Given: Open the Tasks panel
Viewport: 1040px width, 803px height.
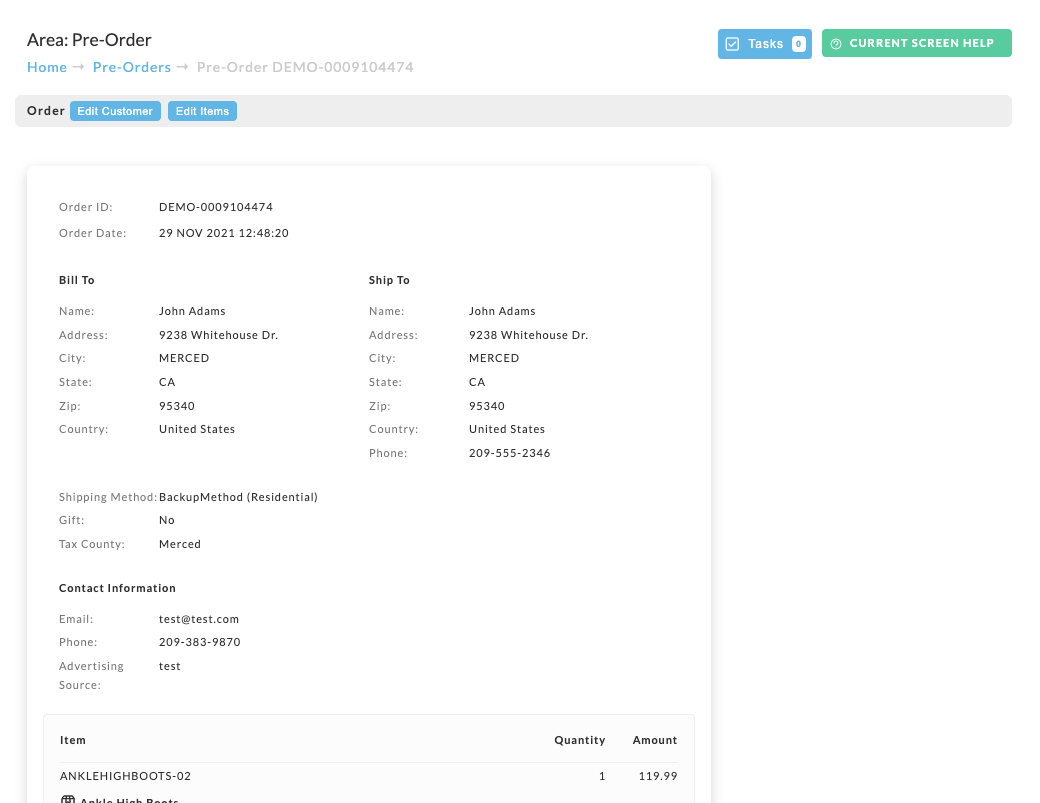Looking at the screenshot, I should pyautogui.click(x=765, y=44).
